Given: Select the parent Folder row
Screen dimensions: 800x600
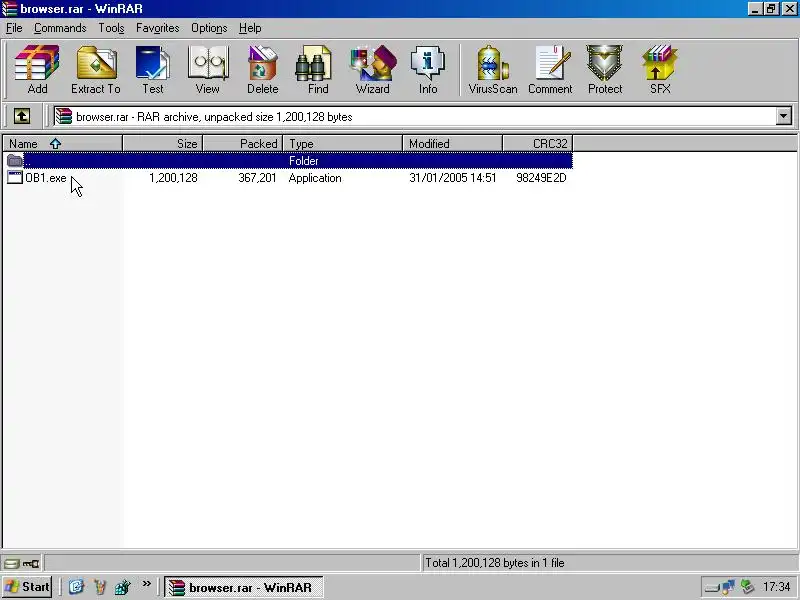Looking at the screenshot, I should point(288,161).
